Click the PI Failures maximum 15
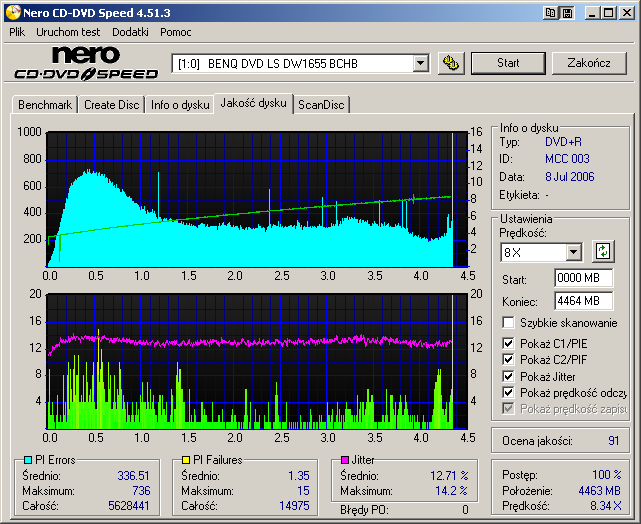The image size is (641, 524). point(303,490)
